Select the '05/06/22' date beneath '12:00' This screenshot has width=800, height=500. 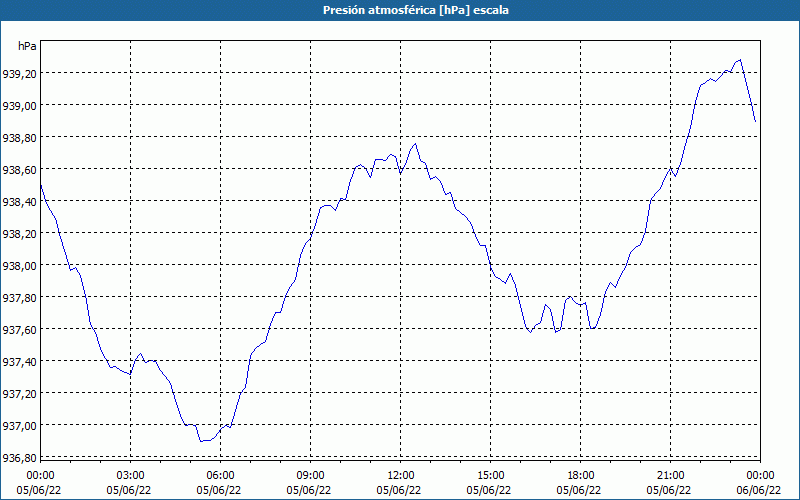[x=399, y=490]
